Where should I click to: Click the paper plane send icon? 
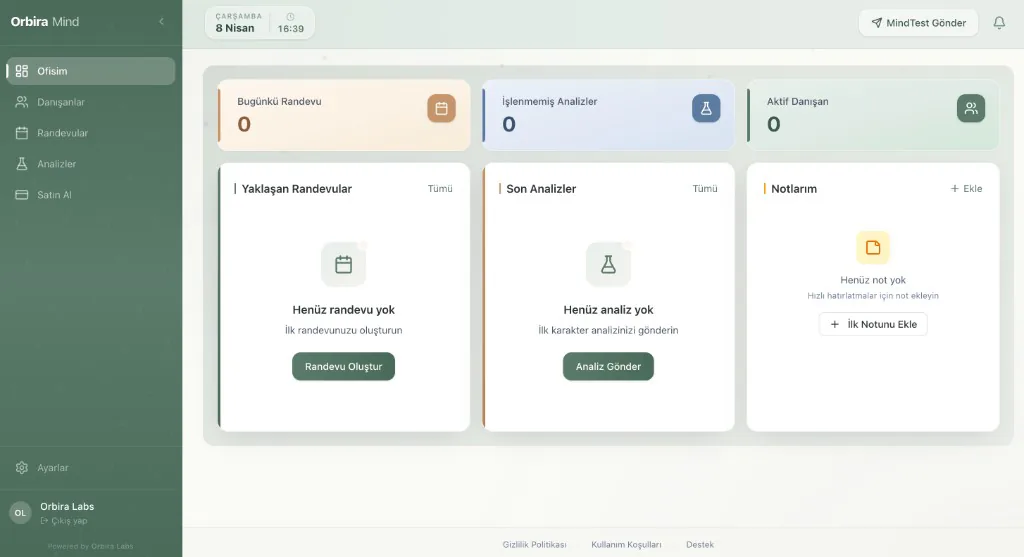click(x=876, y=23)
